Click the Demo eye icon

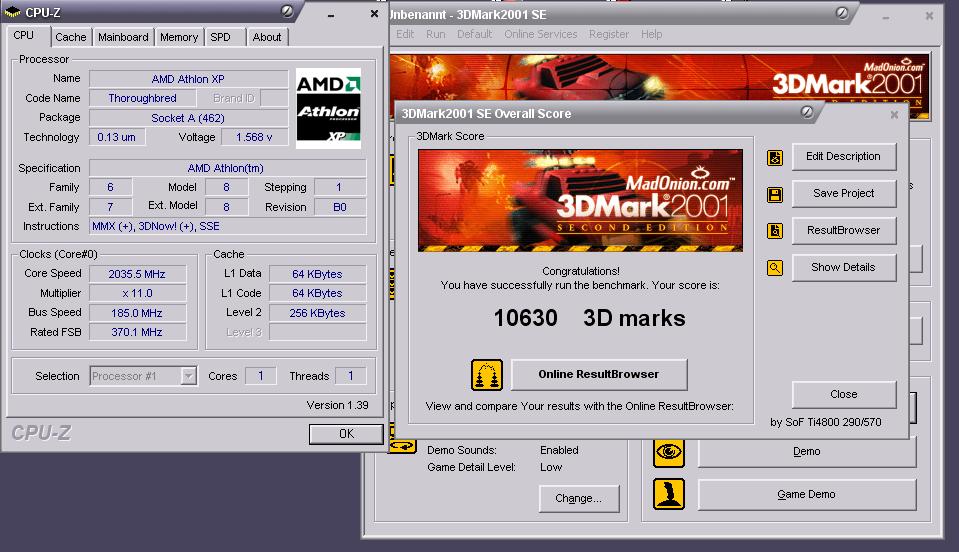tap(668, 452)
